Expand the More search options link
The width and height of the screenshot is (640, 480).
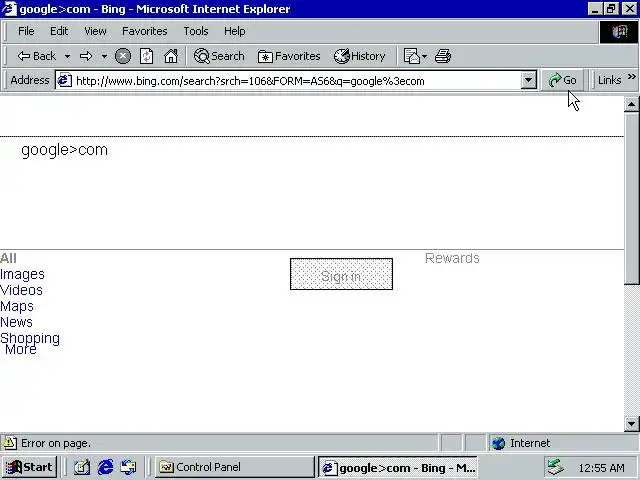[x=20, y=349]
